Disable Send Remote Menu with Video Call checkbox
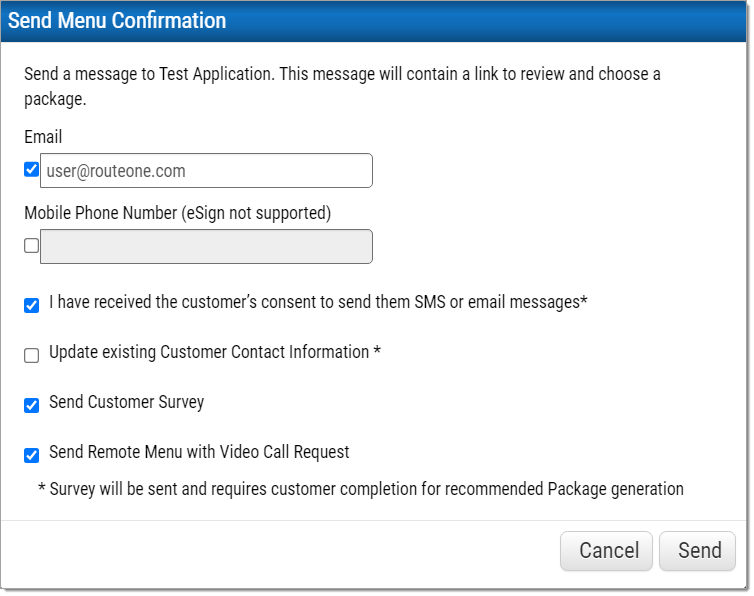The height and width of the screenshot is (596, 754). tap(31, 456)
